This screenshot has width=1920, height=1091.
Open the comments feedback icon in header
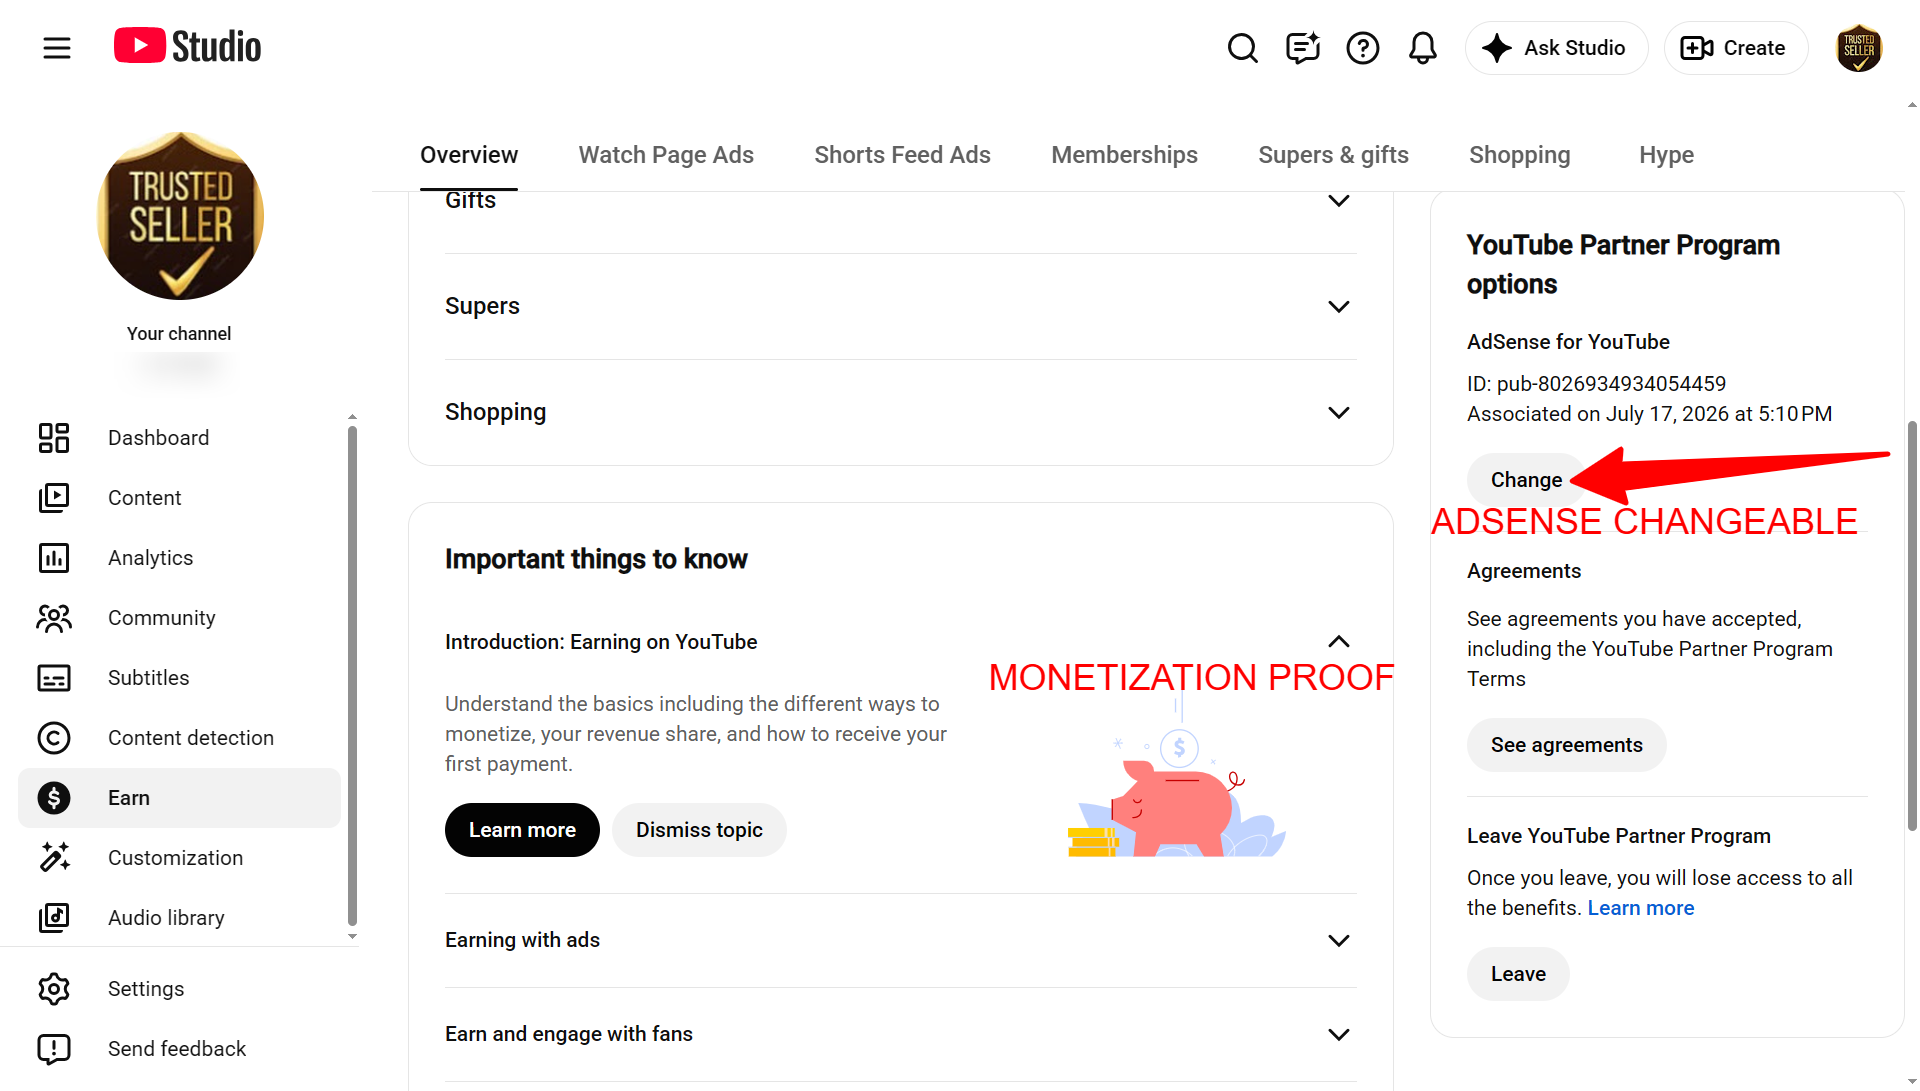pos(1303,47)
